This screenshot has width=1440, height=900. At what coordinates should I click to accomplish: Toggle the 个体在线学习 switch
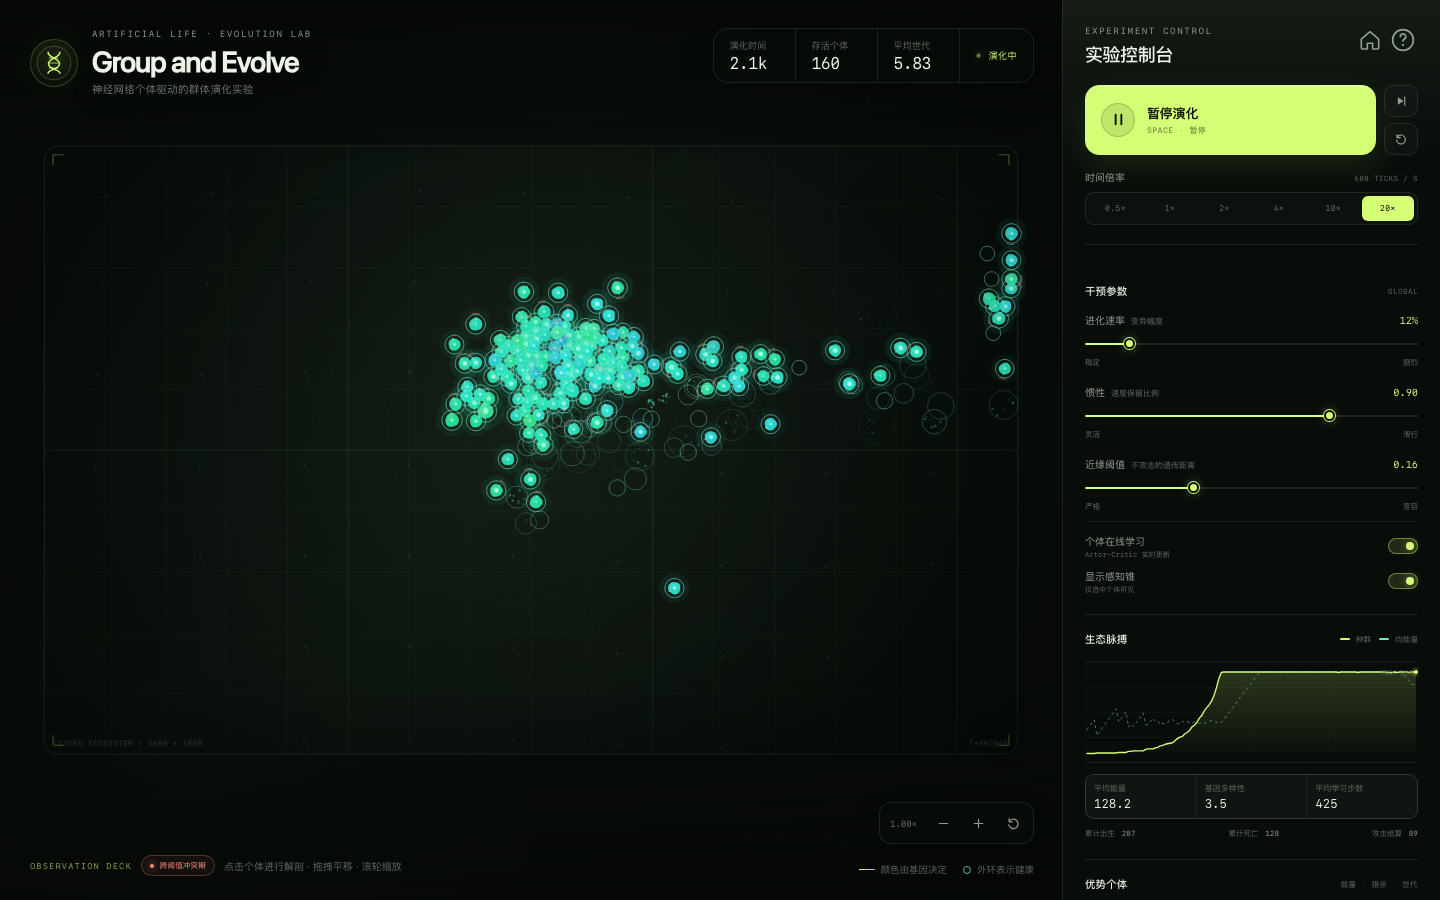point(1403,546)
